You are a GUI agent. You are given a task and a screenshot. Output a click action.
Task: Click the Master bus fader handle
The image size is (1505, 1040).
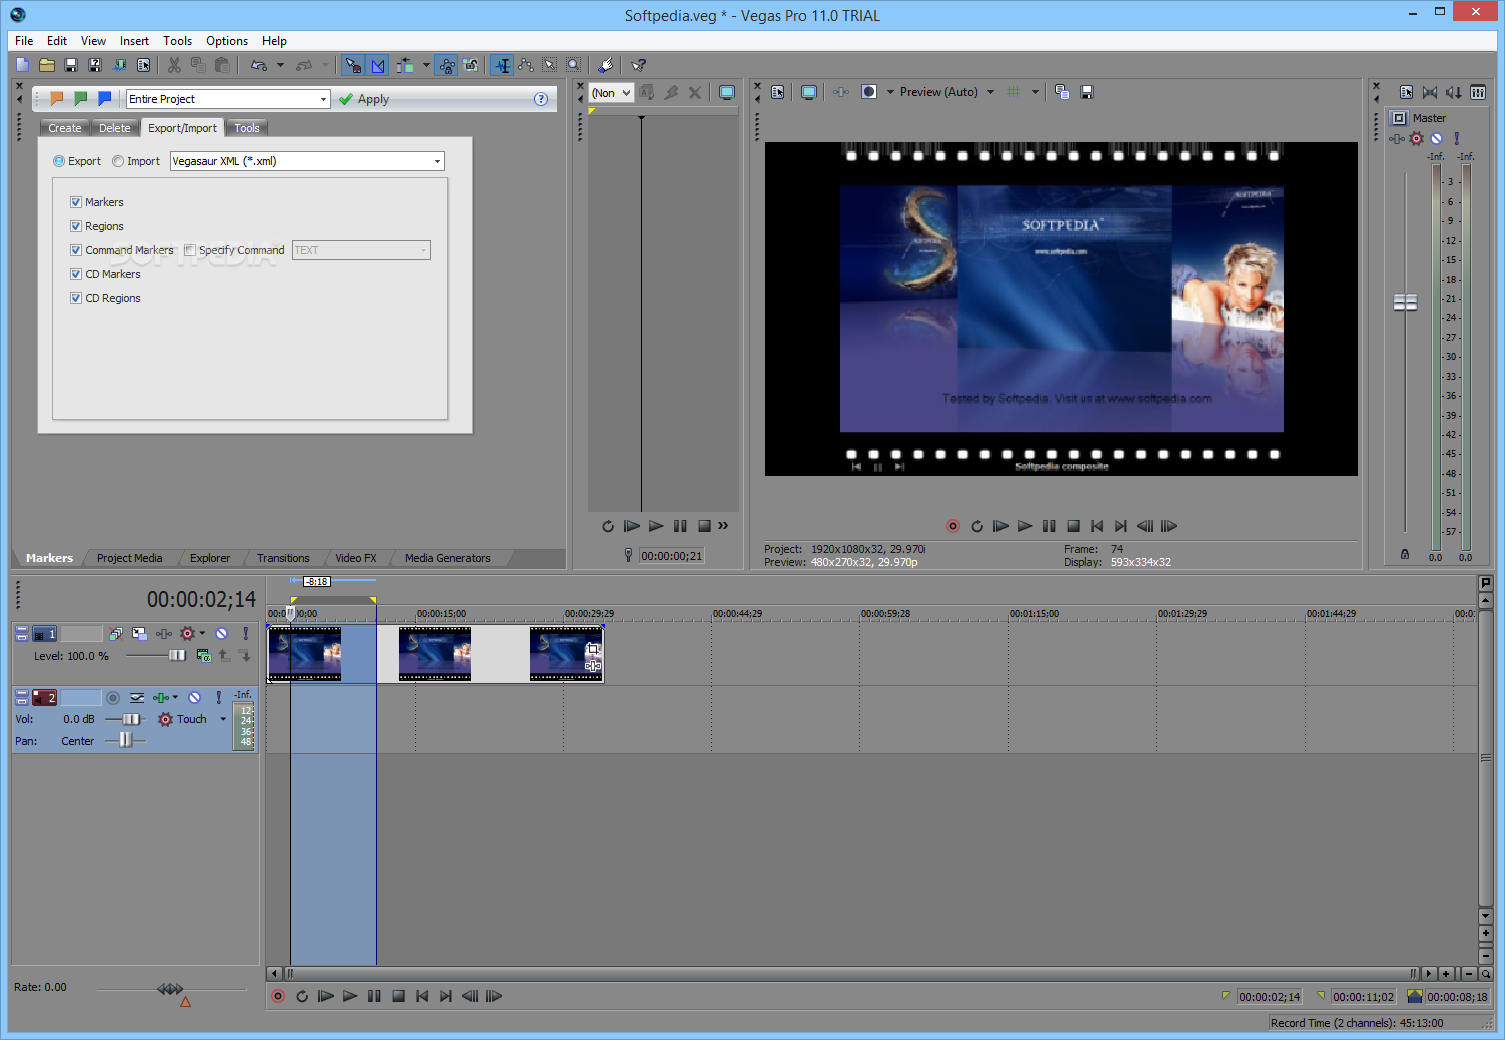click(1405, 302)
